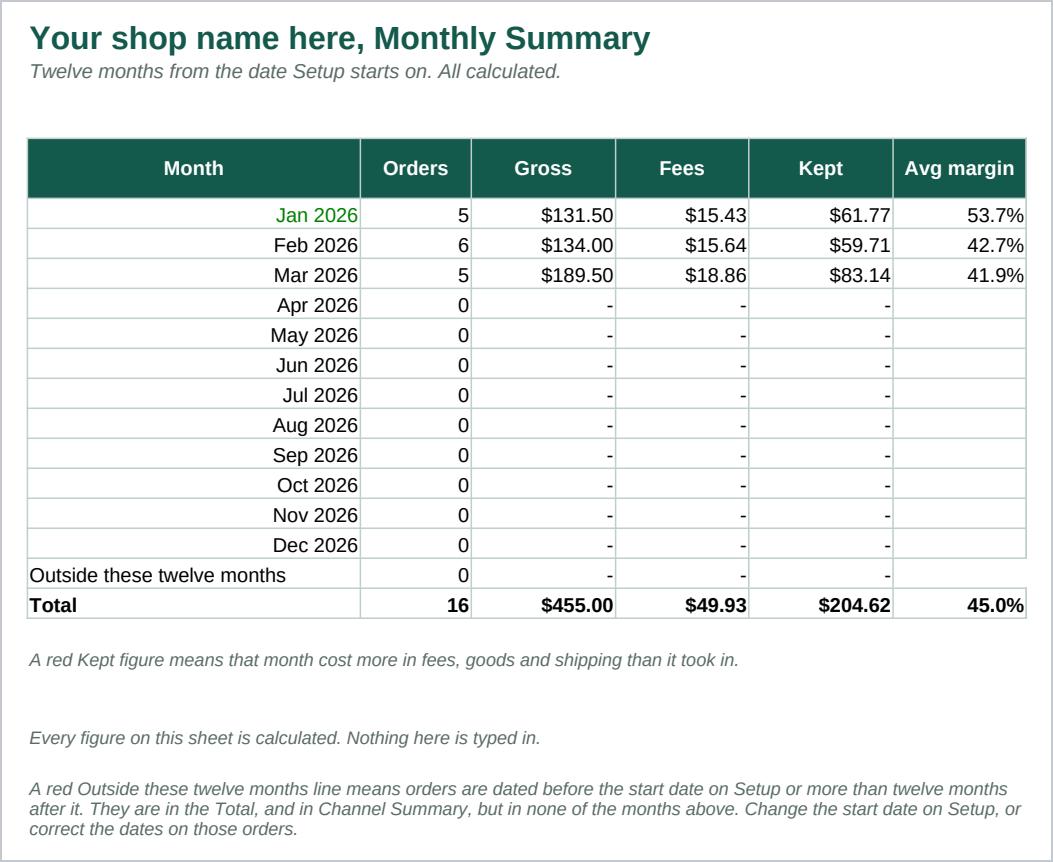The height and width of the screenshot is (862, 1053).
Task: Select the Aug 2026 month cell
Action: pos(194,425)
